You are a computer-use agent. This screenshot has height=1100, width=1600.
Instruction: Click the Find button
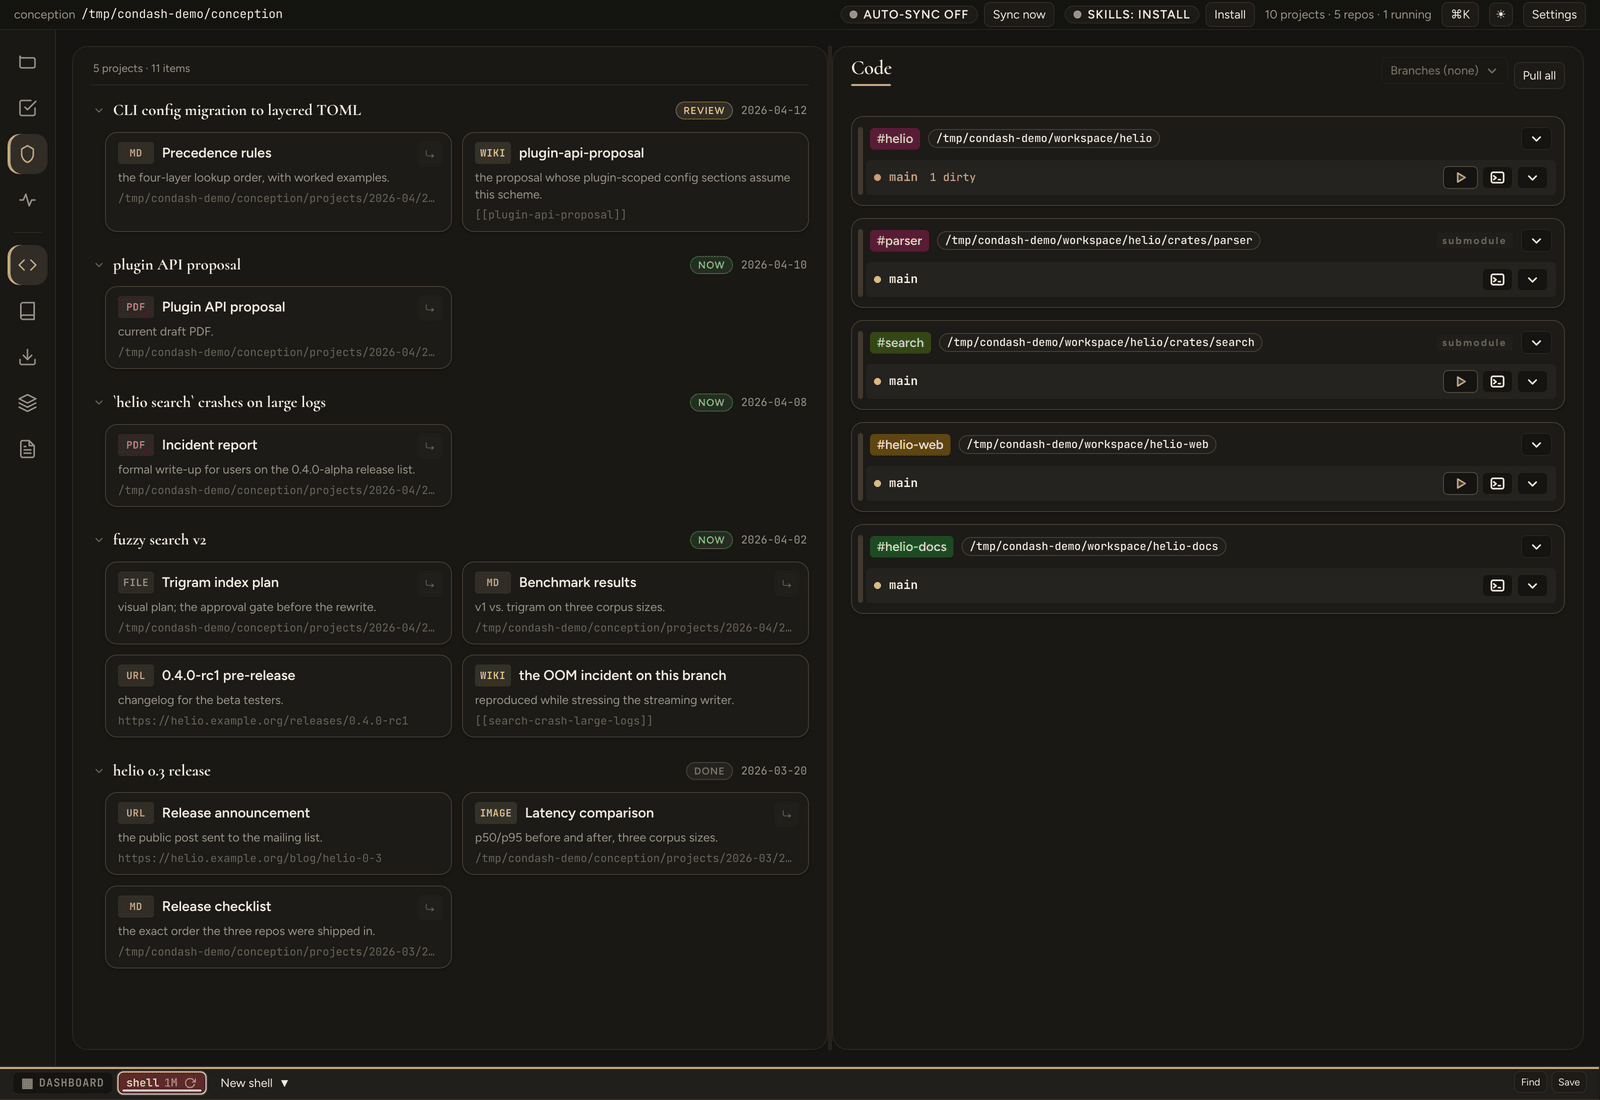click(1530, 1082)
